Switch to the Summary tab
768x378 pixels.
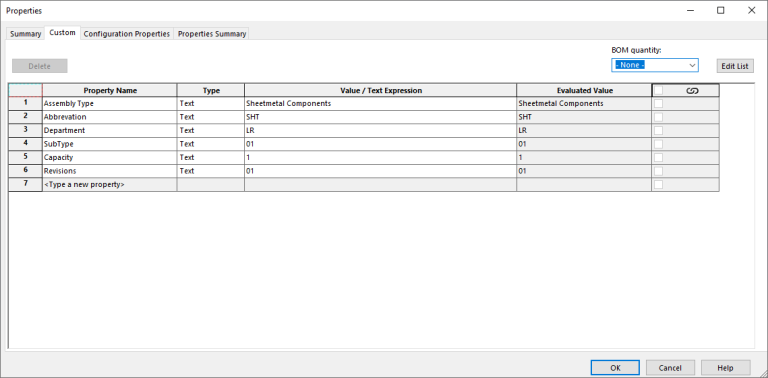tap(25, 34)
